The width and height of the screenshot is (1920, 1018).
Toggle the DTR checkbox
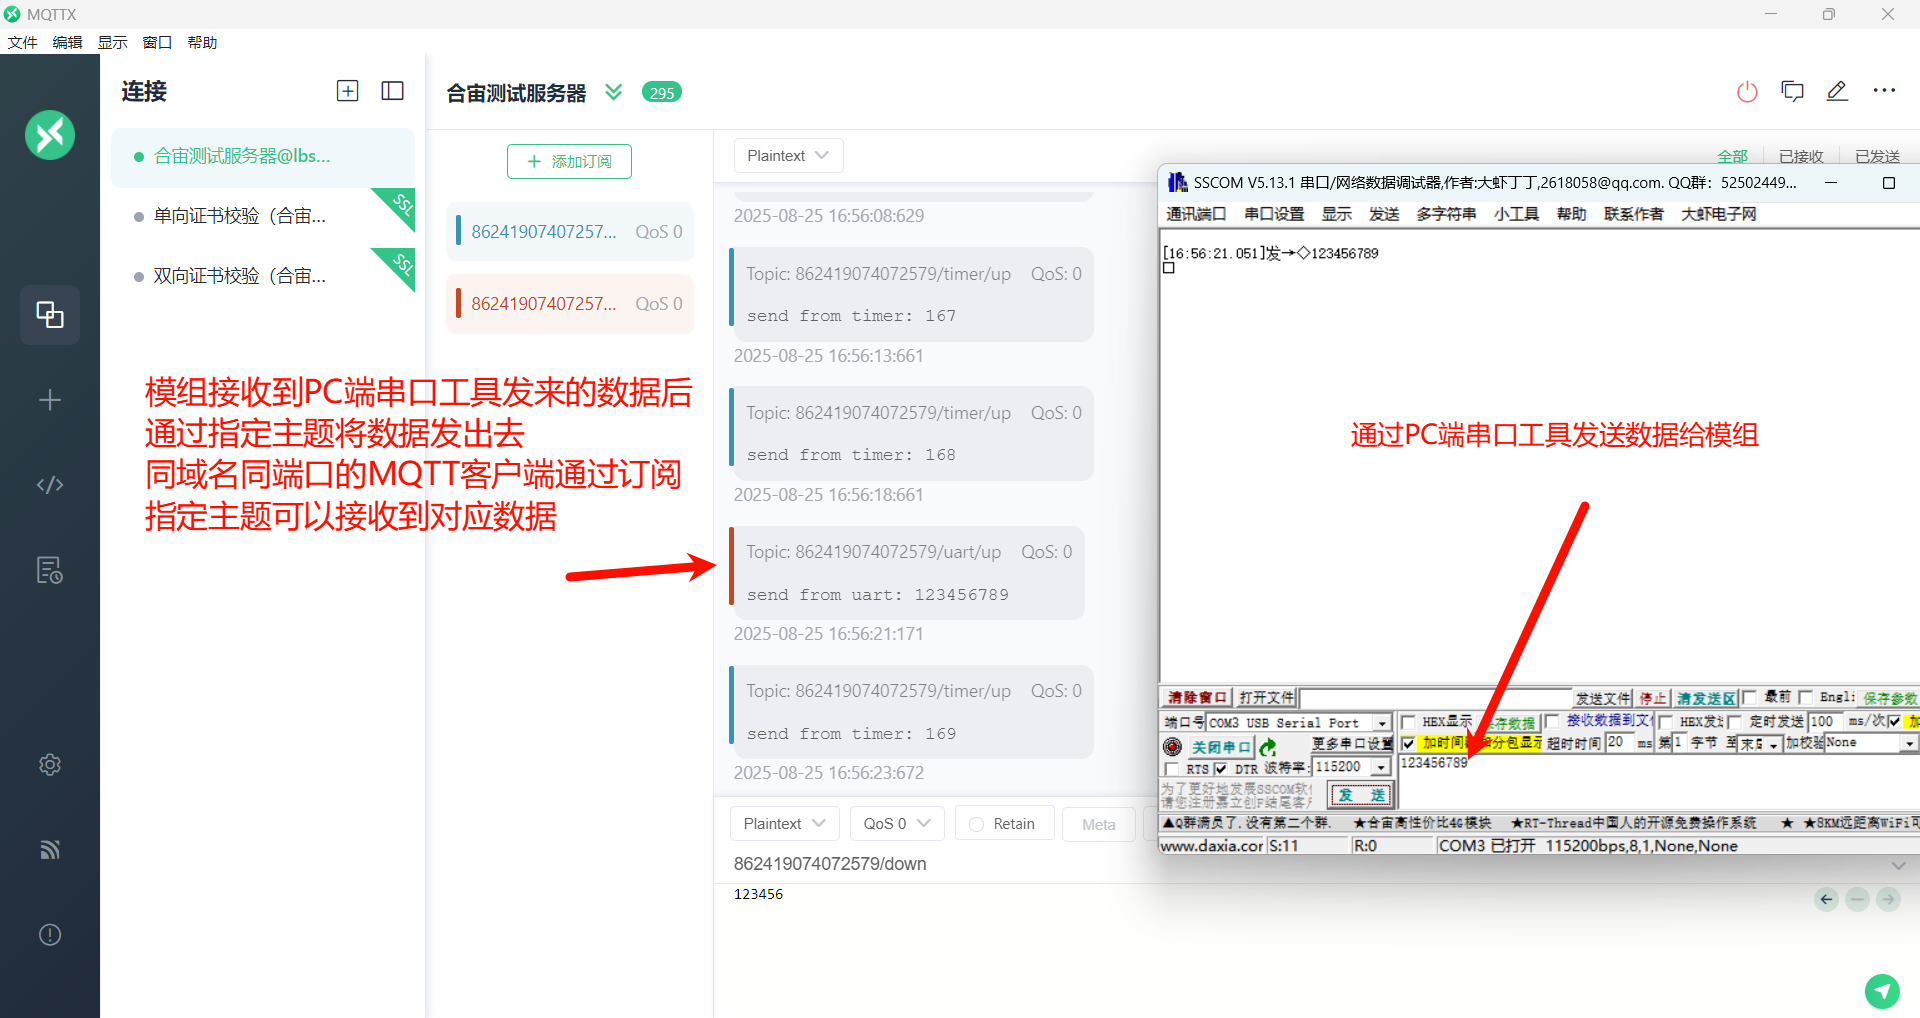1220,769
